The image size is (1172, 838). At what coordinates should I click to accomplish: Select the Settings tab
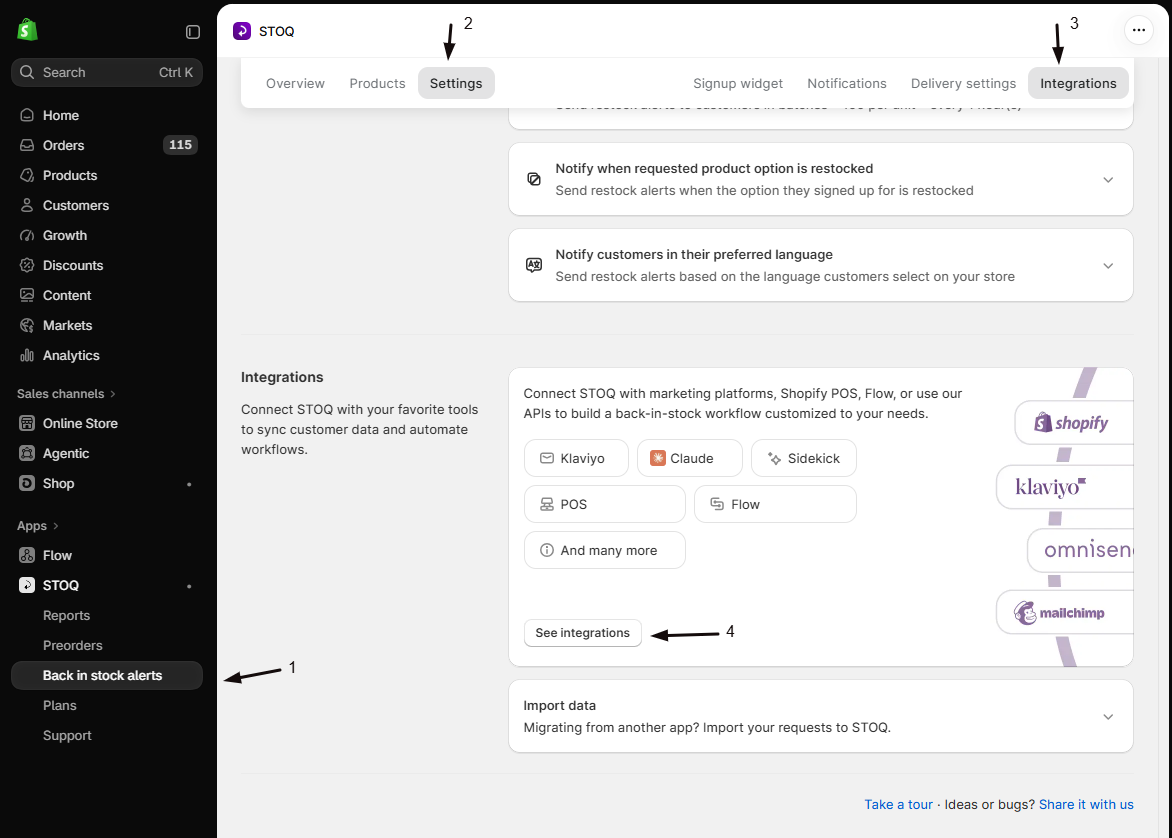[456, 83]
